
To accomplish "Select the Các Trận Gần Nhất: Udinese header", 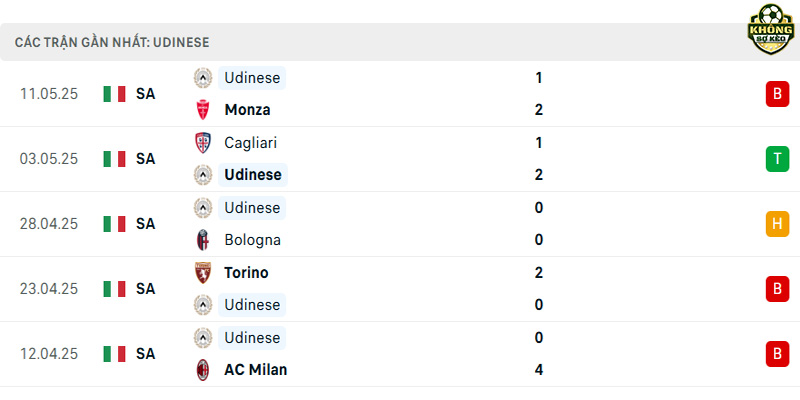I will point(112,42).
